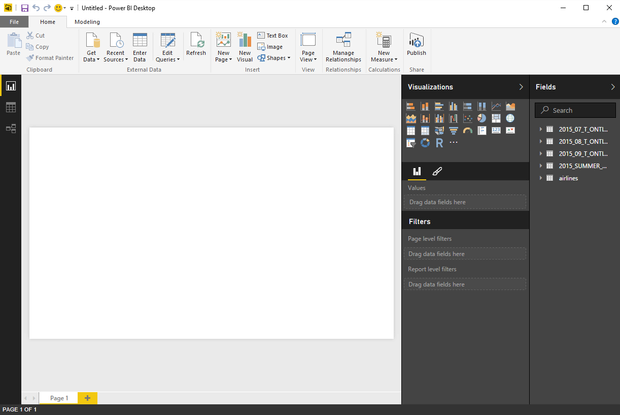Image resolution: width=620 pixels, height=415 pixels.
Task: Select the Pie chart visual
Action: 482,118
